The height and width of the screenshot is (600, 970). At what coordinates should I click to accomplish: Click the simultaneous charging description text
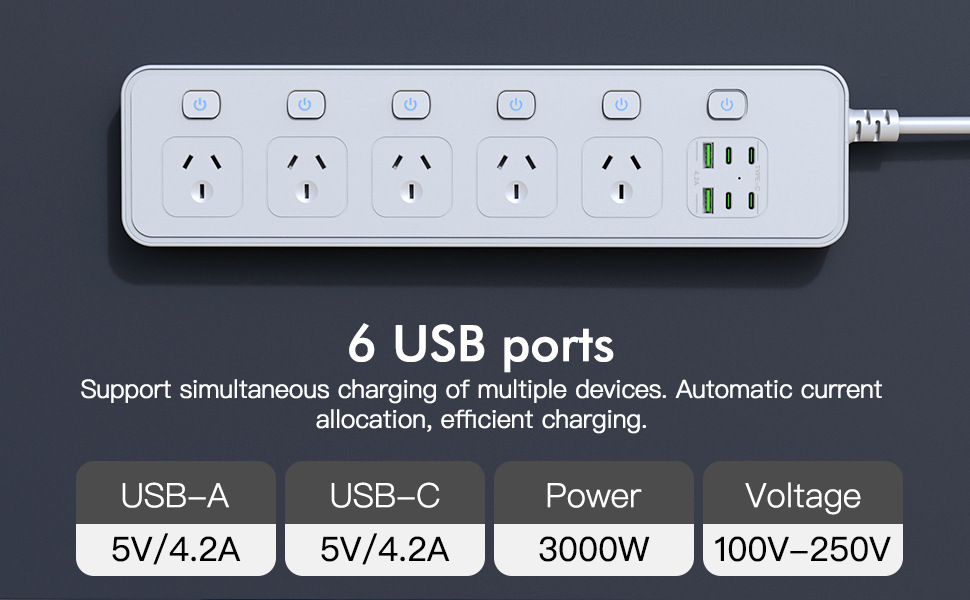(481, 405)
